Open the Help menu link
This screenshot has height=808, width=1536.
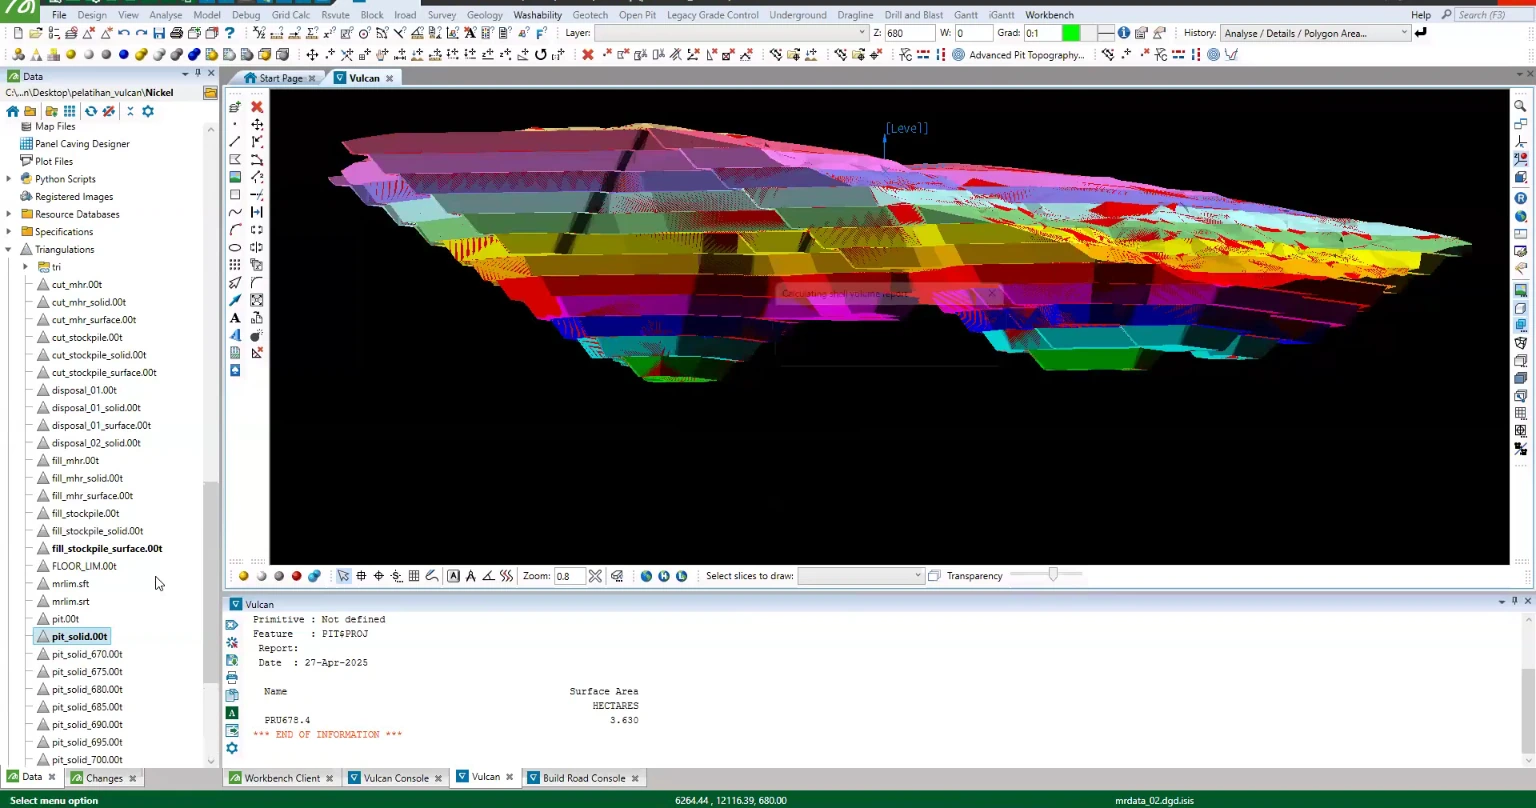[x=1420, y=15]
